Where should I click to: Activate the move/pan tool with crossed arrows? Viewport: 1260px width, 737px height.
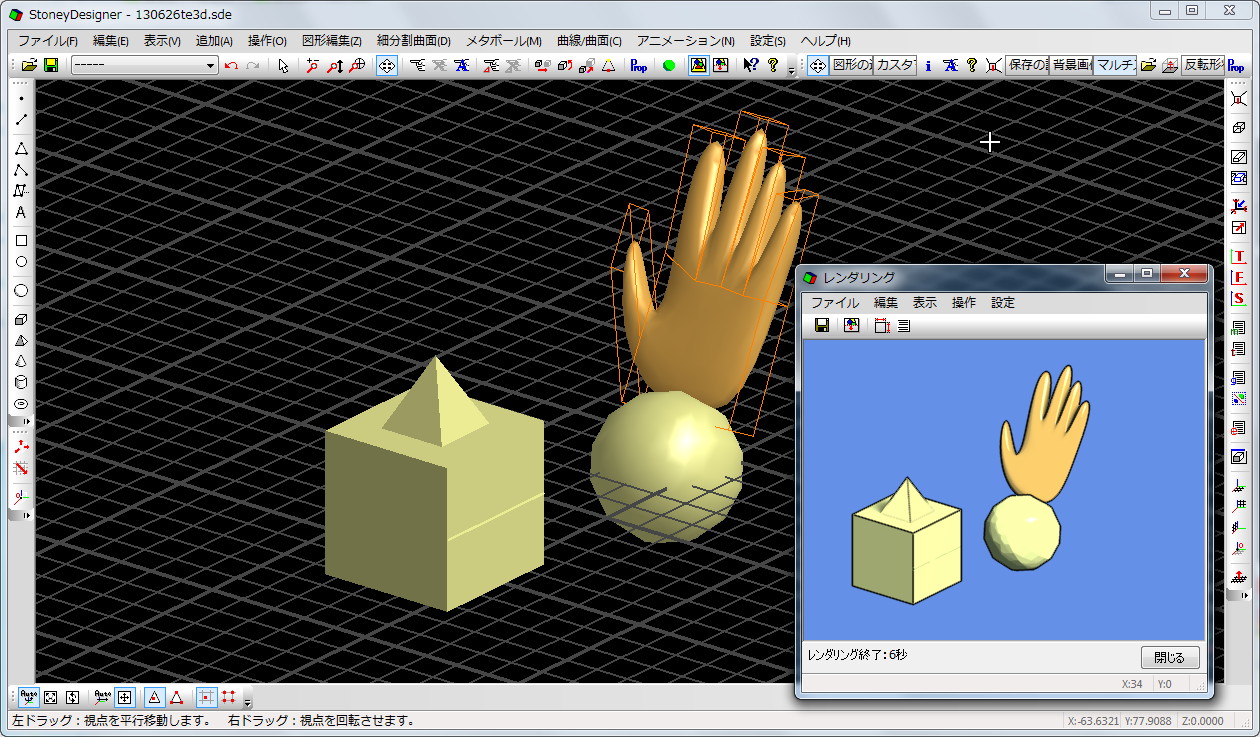(x=386, y=64)
